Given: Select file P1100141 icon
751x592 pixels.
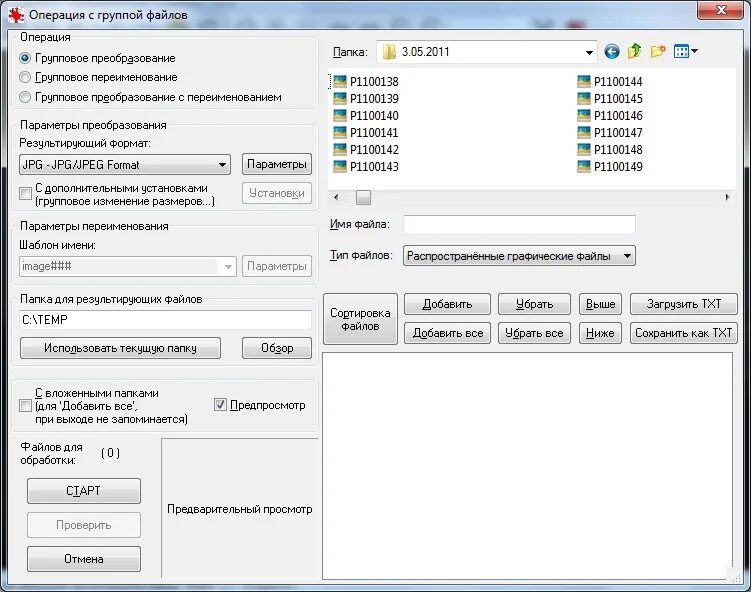Looking at the screenshot, I should (340, 132).
